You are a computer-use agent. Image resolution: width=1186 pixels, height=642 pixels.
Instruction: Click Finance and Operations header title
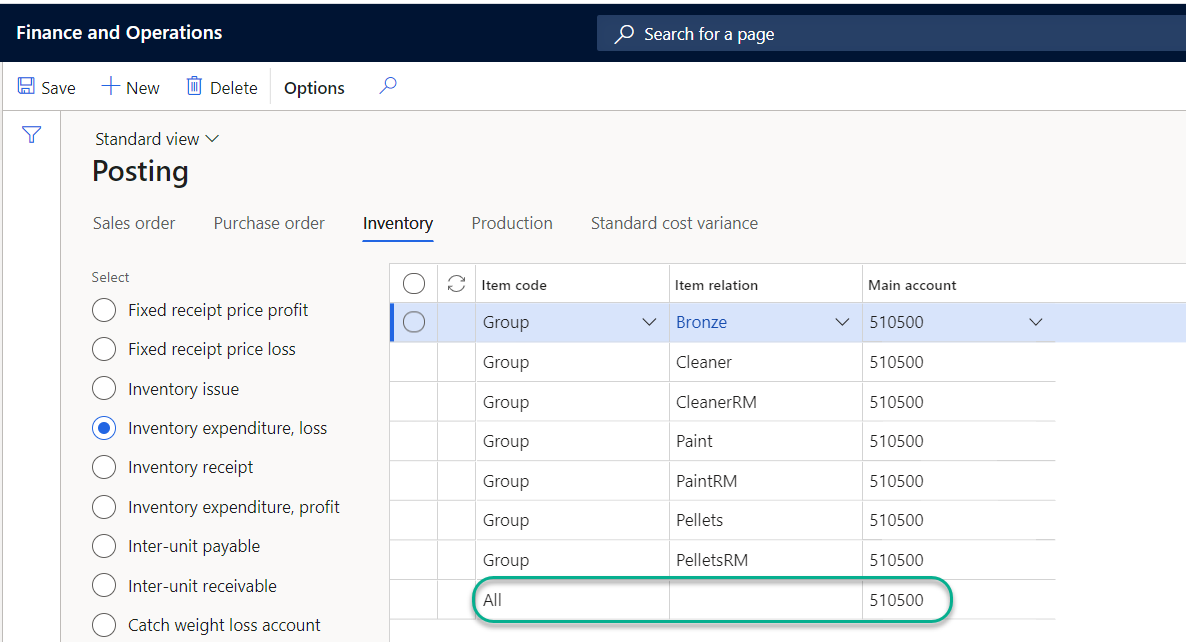point(119,33)
